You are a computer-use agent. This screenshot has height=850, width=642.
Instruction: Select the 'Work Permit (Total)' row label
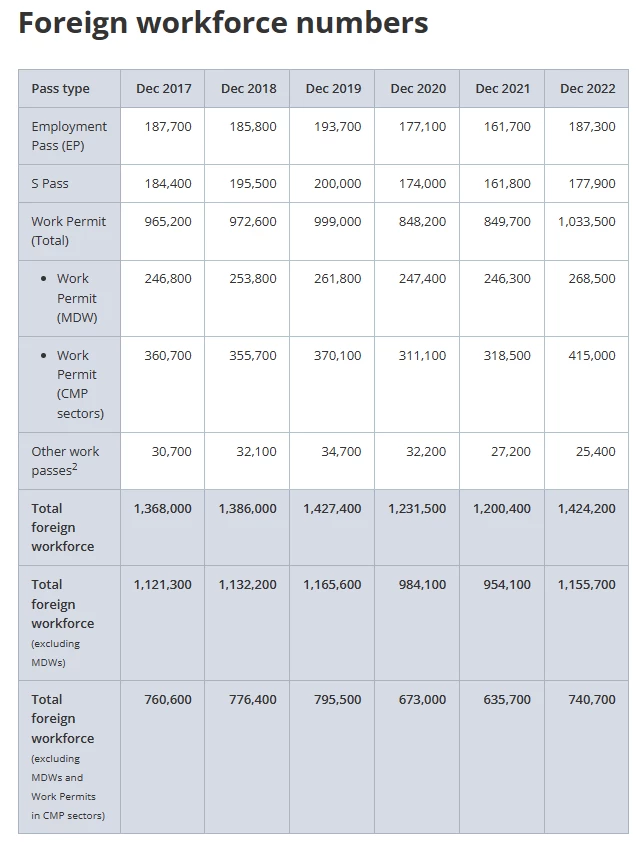click(68, 231)
